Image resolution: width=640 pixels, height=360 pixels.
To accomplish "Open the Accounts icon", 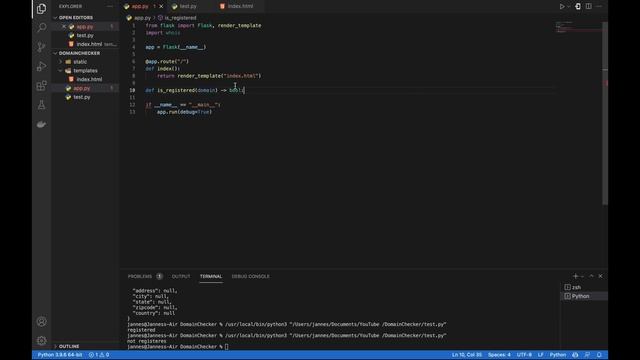I will pyautogui.click(x=41, y=322).
